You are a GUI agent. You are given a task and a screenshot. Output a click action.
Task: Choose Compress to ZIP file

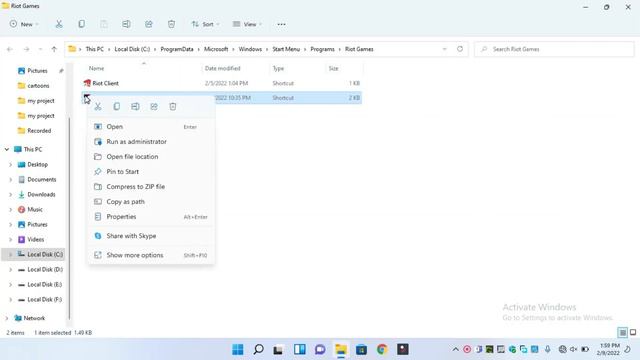coord(151,187)
